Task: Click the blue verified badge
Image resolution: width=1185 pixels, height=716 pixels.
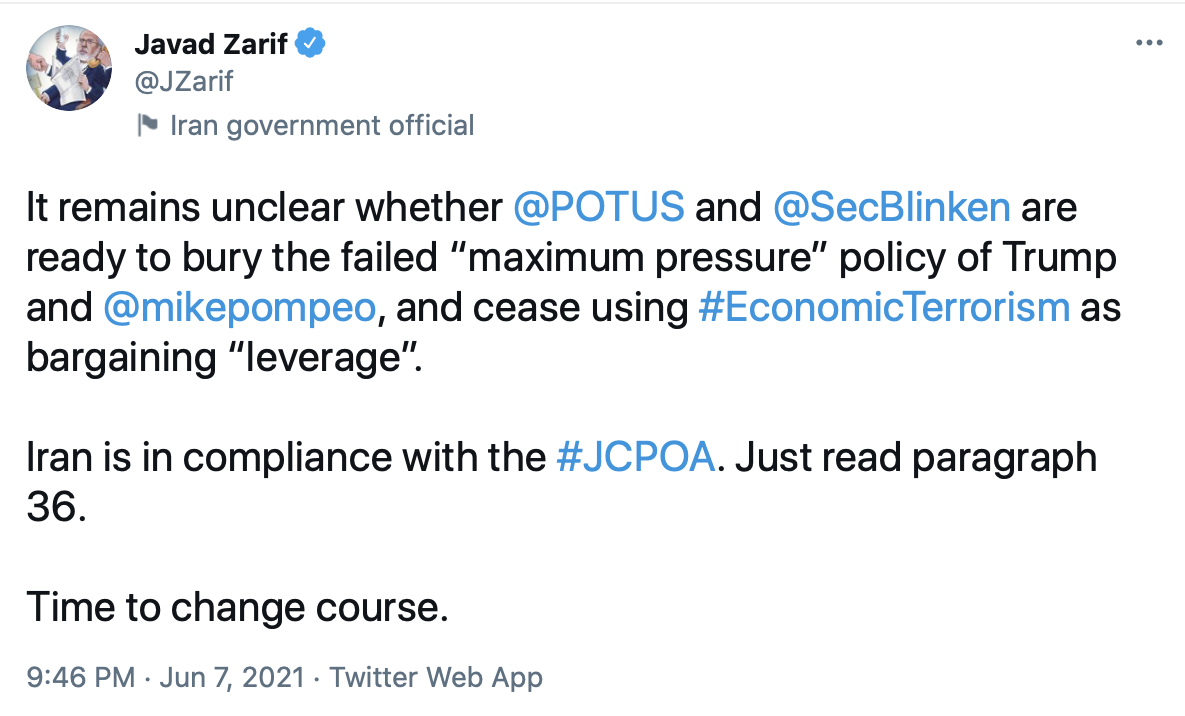Action: point(313,44)
